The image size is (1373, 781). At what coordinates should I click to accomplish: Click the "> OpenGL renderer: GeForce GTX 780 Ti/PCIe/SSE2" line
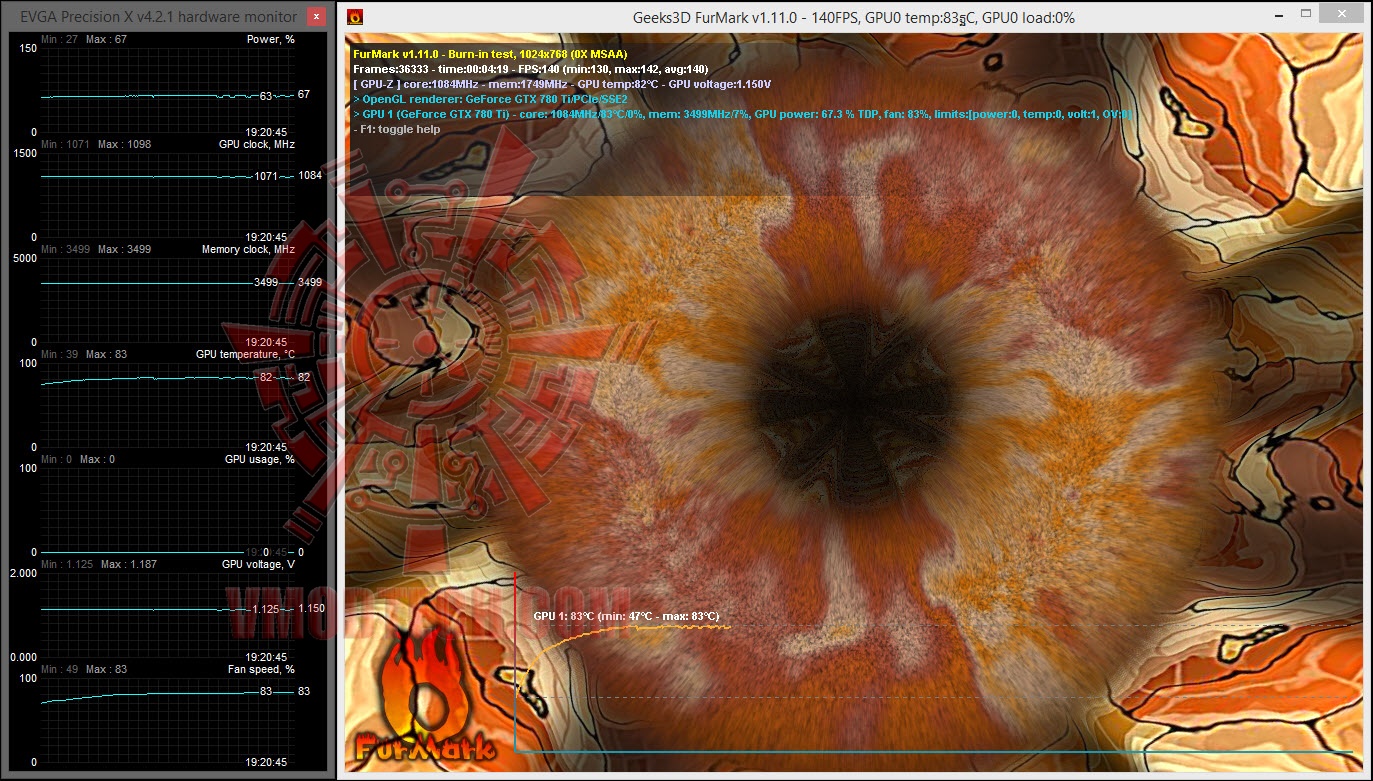(490, 99)
